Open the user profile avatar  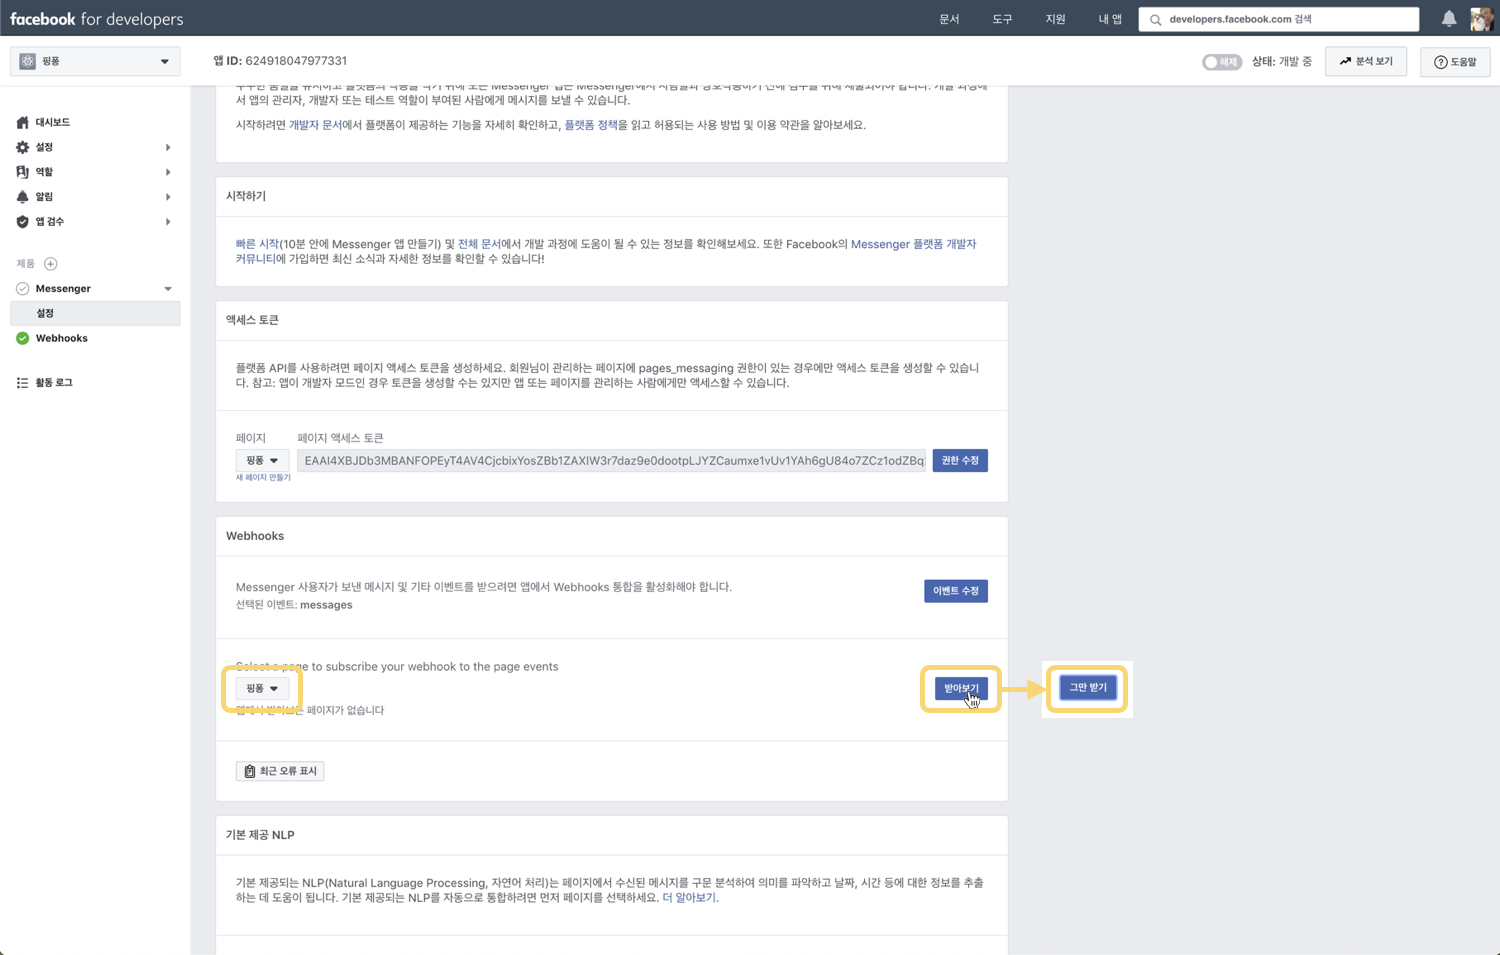pos(1481,19)
